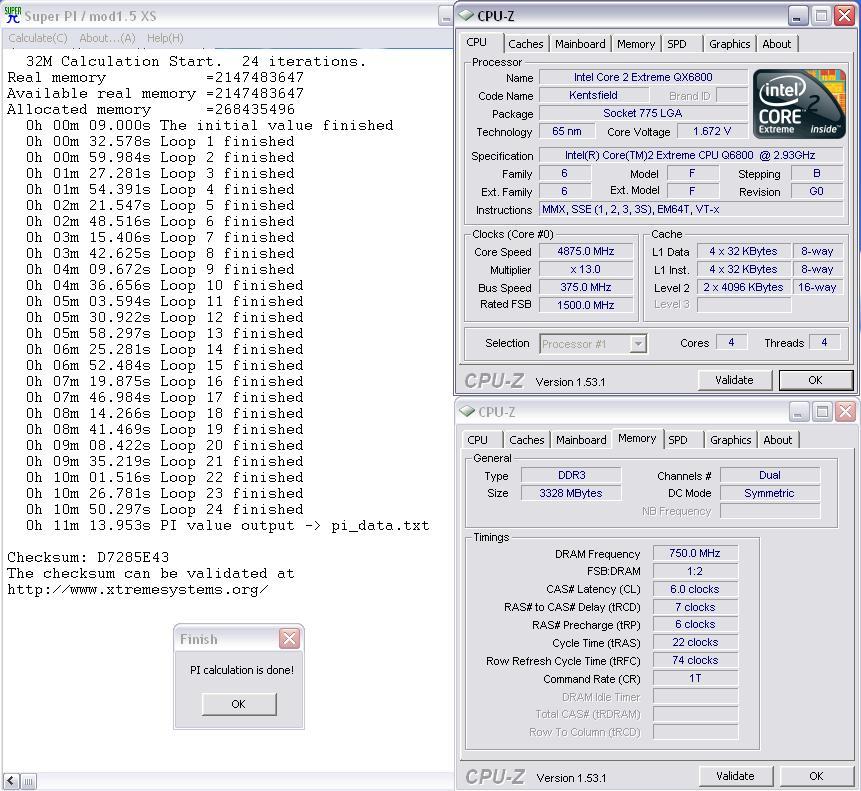This screenshot has width=861, height=791.
Task: Switch to Mainboard tab in top CPU-Z window
Action: pyautogui.click(x=580, y=44)
